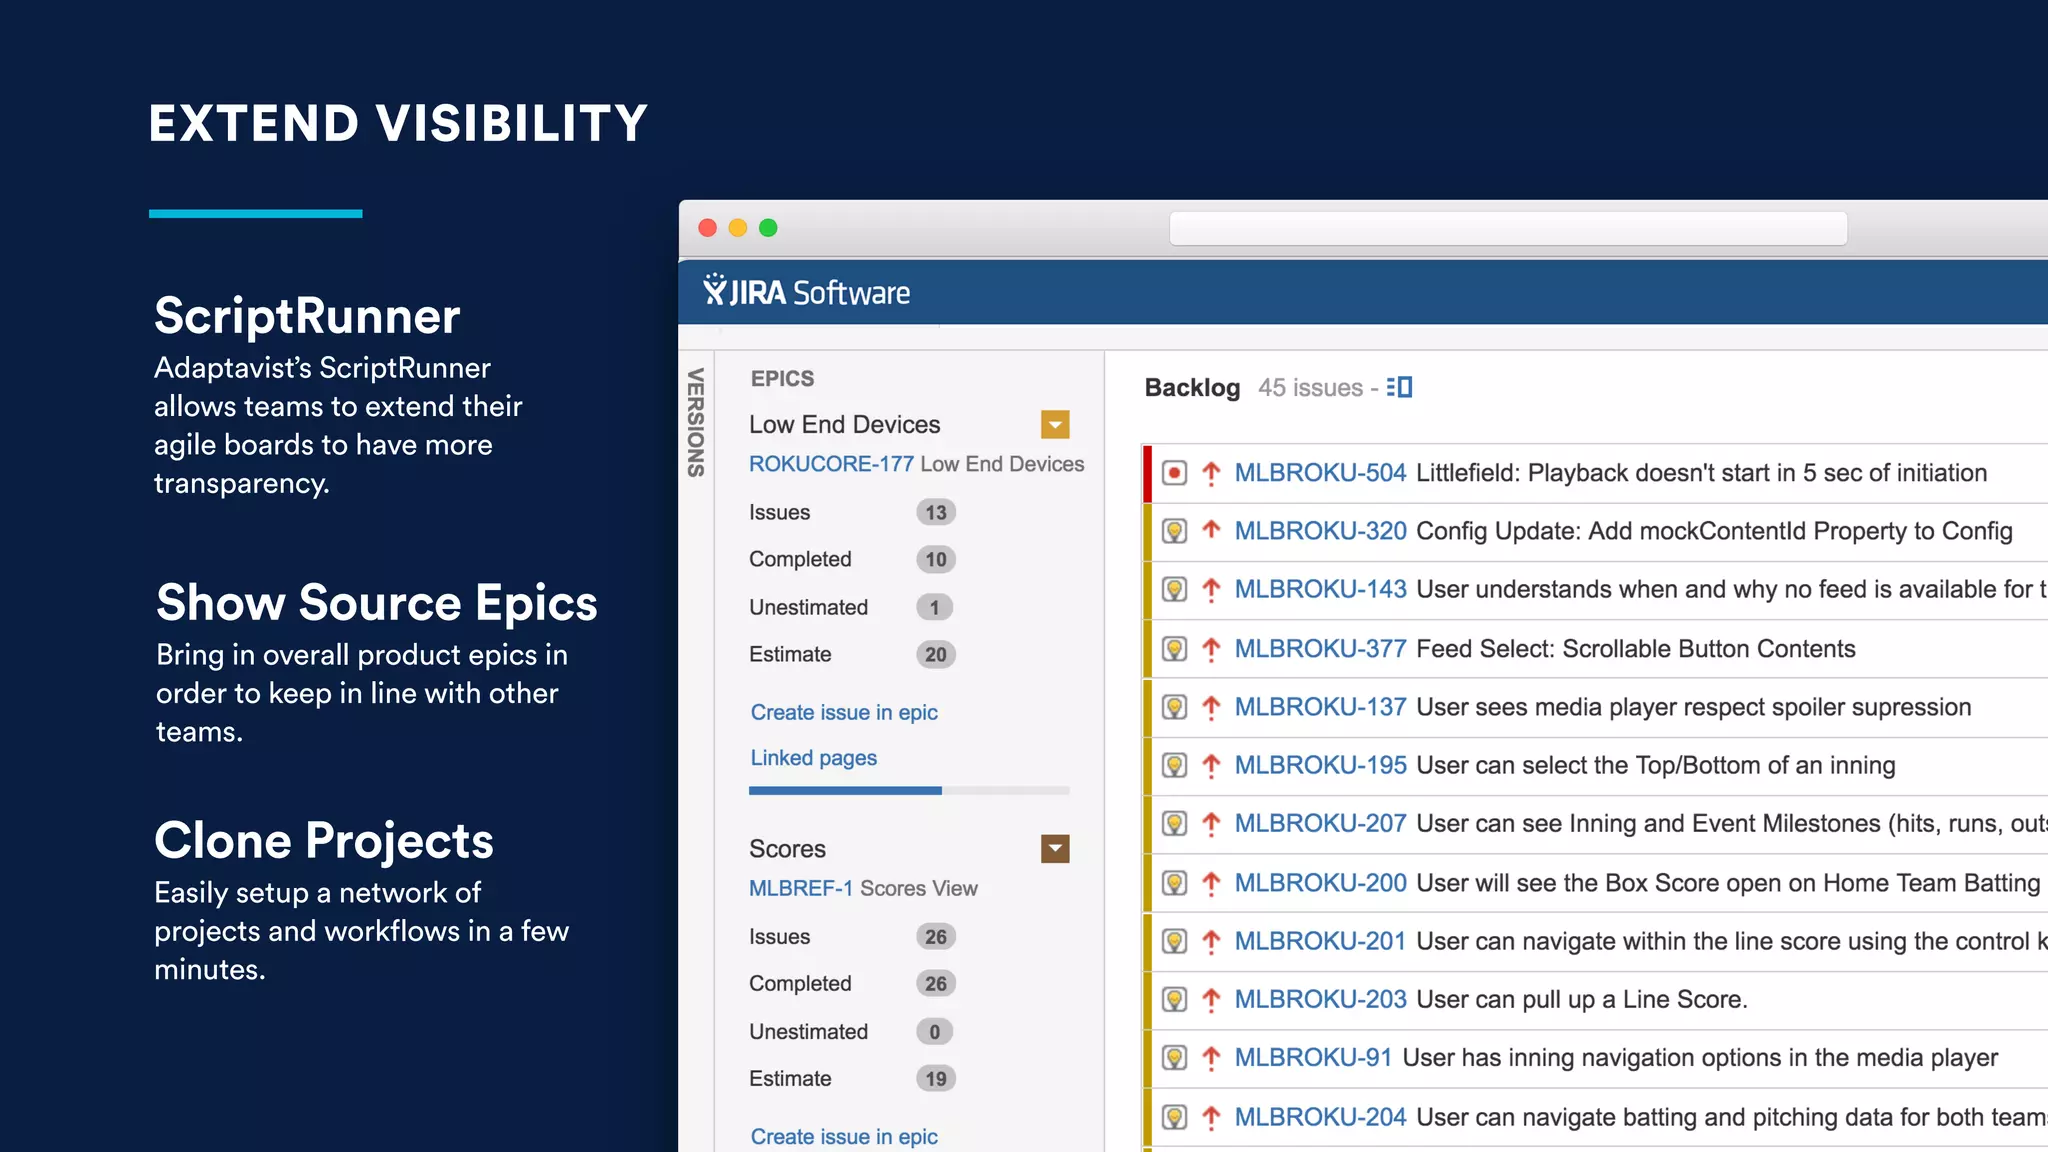Click priority arrow on MLBROKU-200
Screen dimensions: 2048x1152
(x=1211, y=883)
